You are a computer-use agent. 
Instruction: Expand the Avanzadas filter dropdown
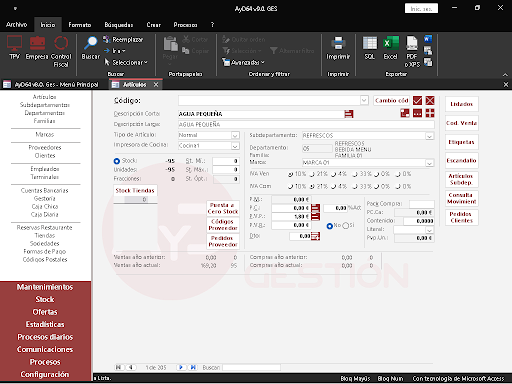click(x=244, y=62)
